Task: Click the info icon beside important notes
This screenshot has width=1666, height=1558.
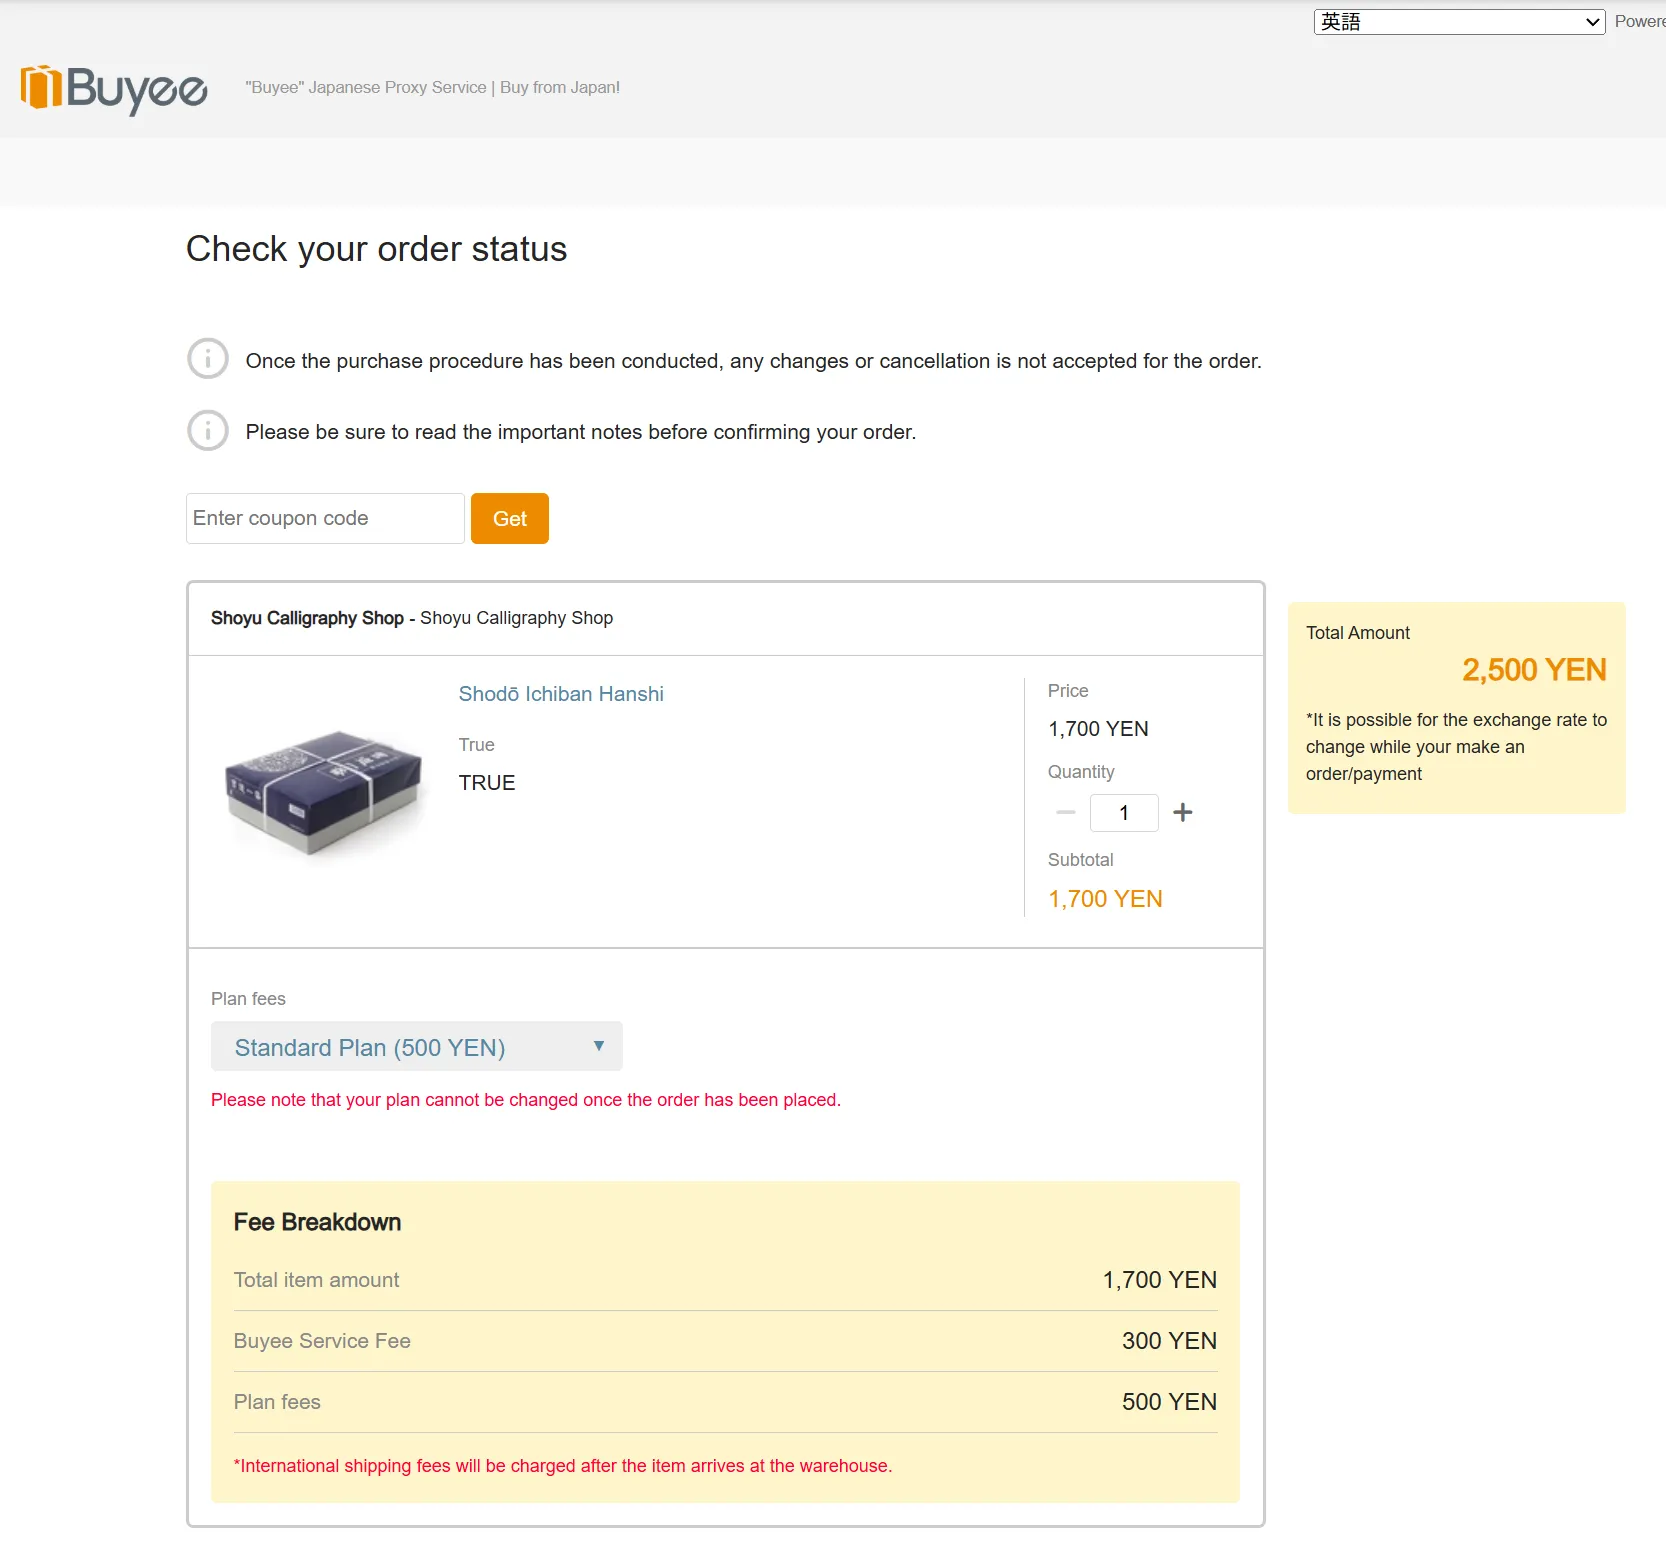Action: 208,430
